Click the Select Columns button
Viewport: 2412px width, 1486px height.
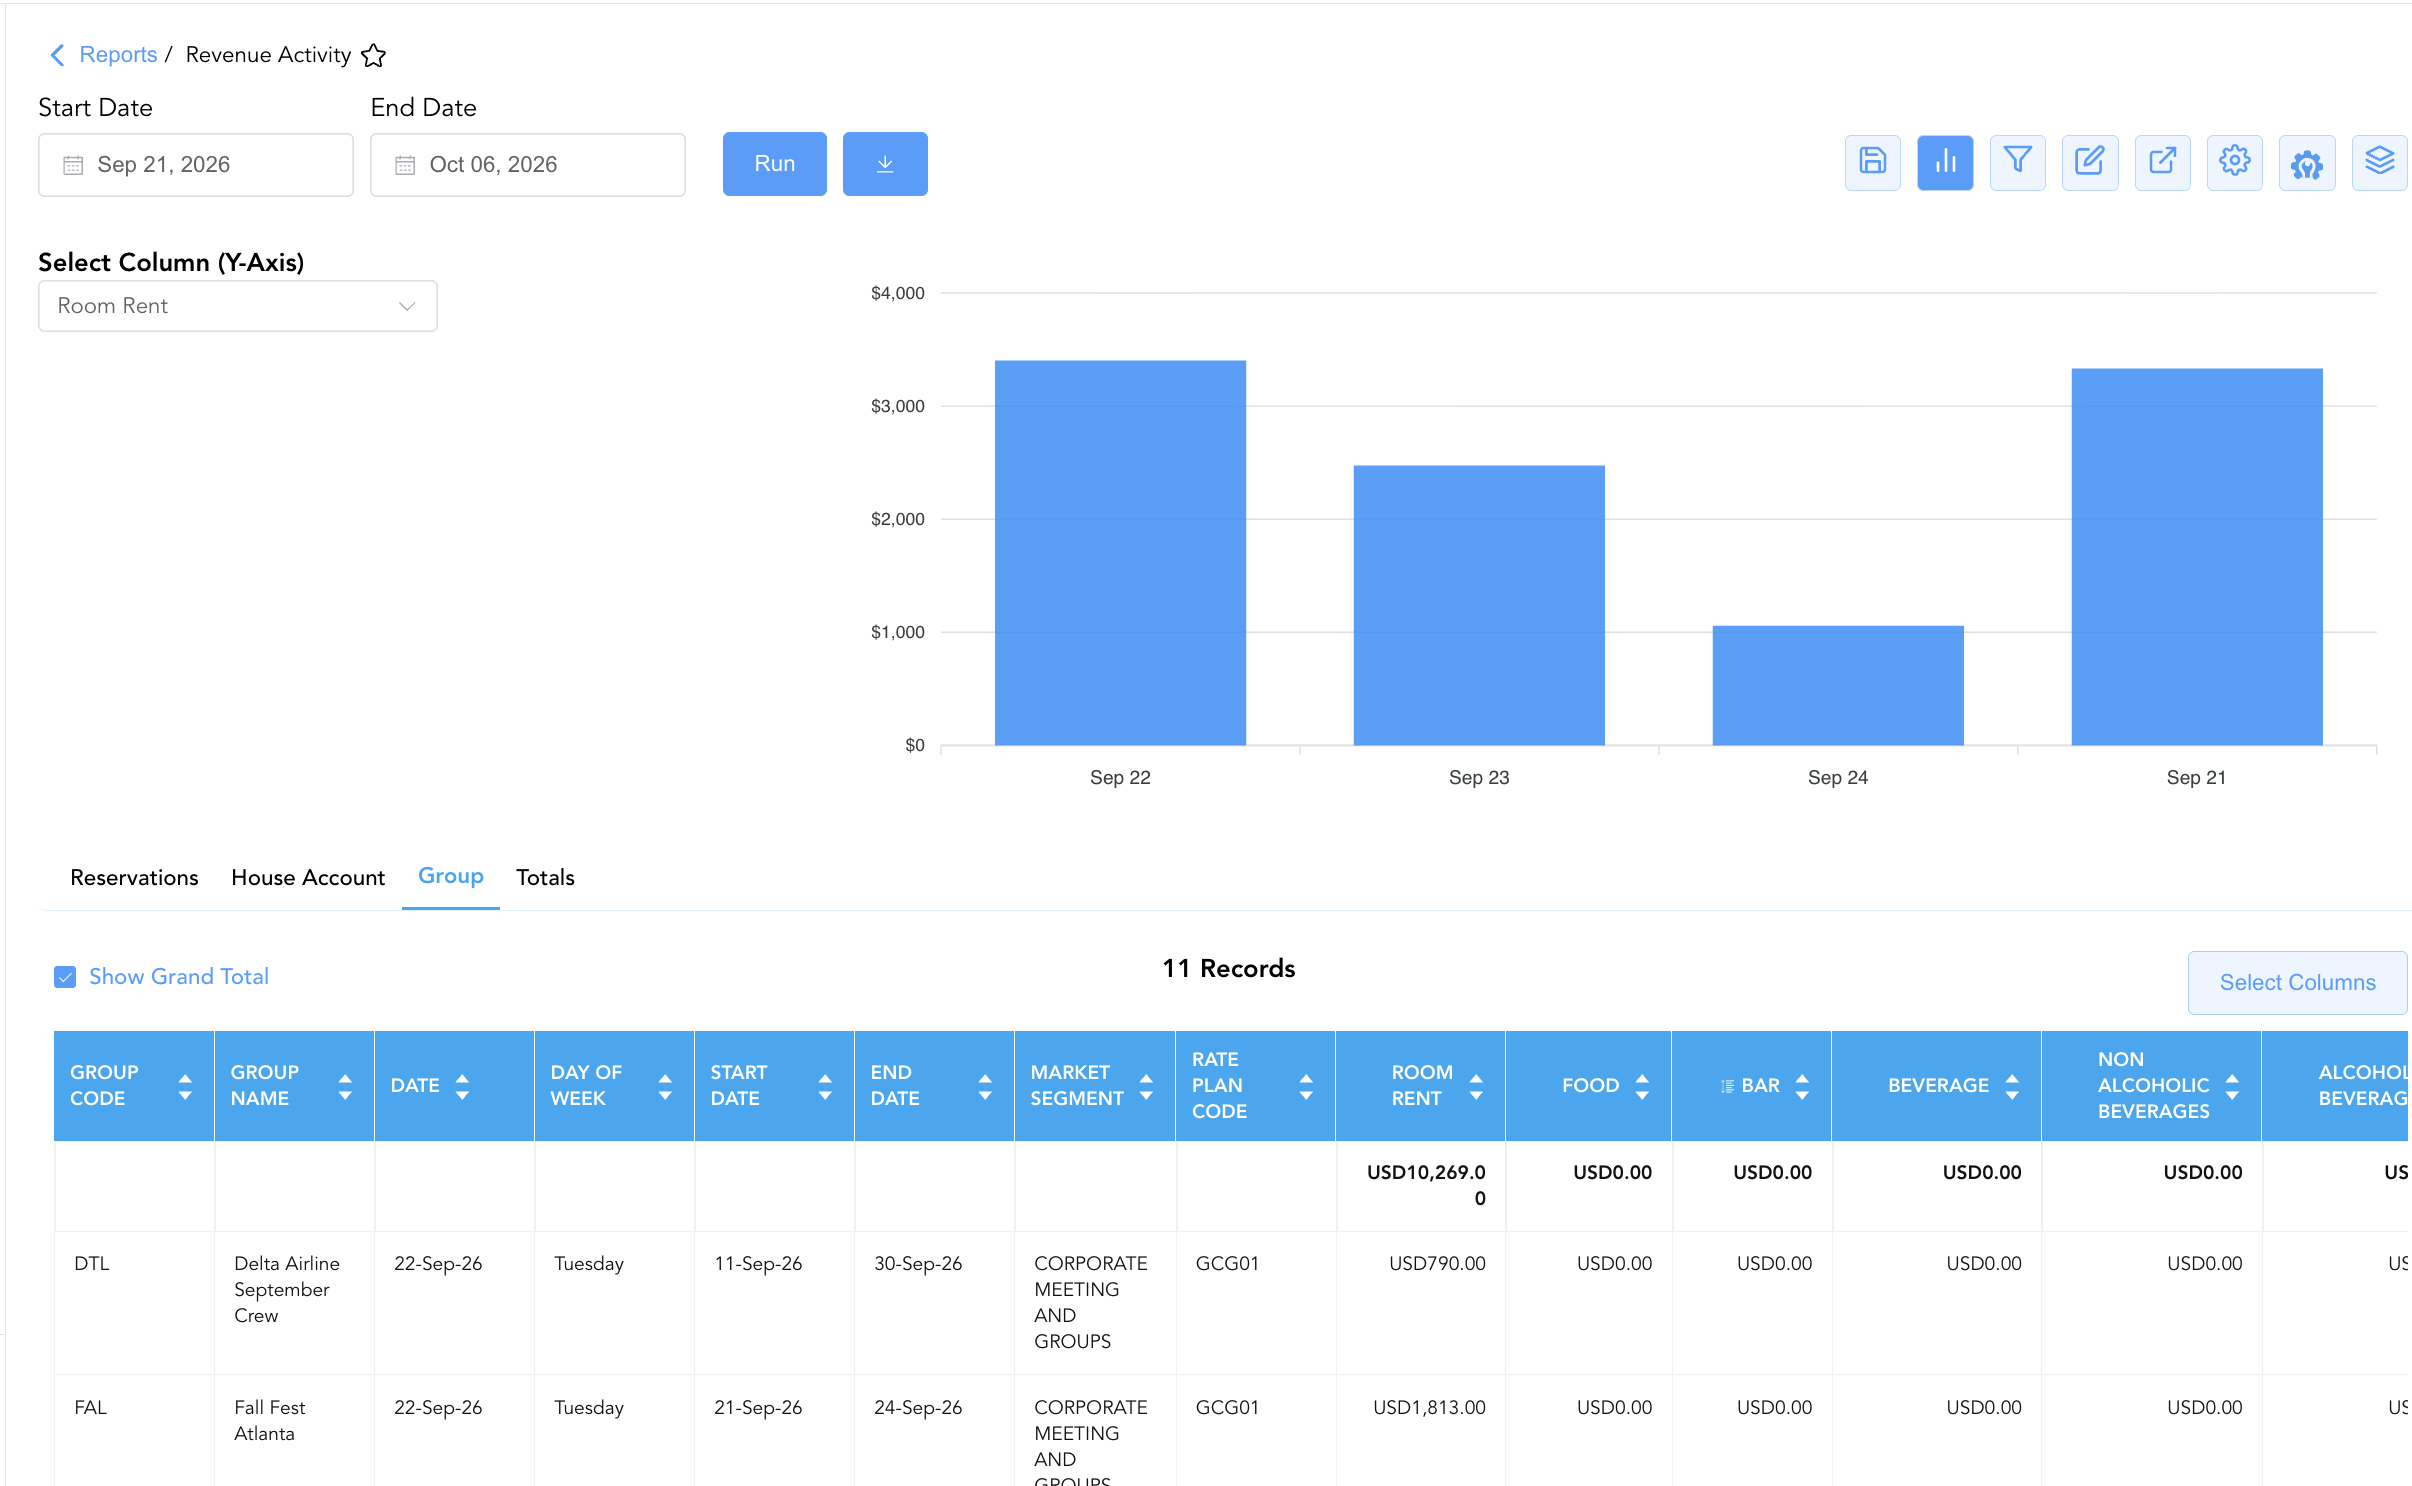(x=2297, y=982)
